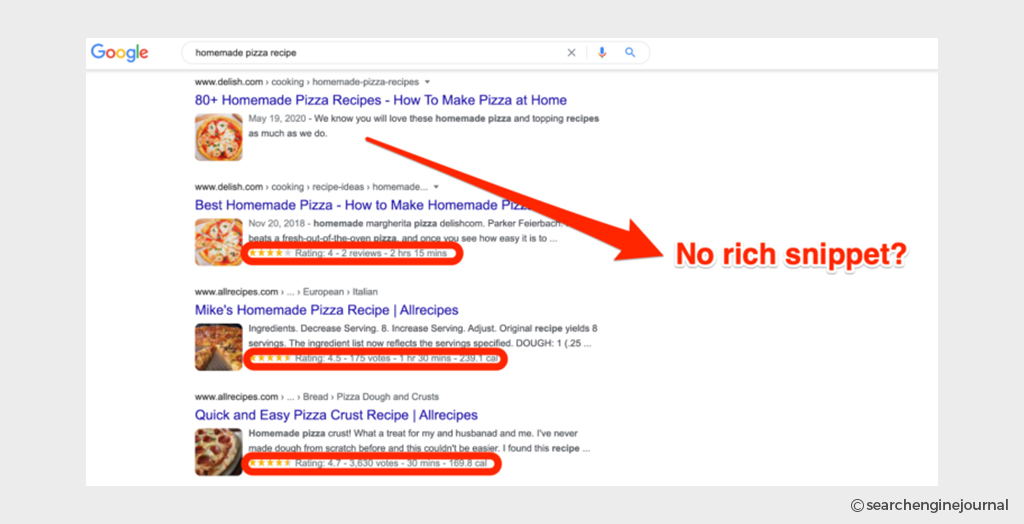
Task: Click the rating text Rating: 4.7 - 3,630 votes
Action: click(x=347, y=463)
